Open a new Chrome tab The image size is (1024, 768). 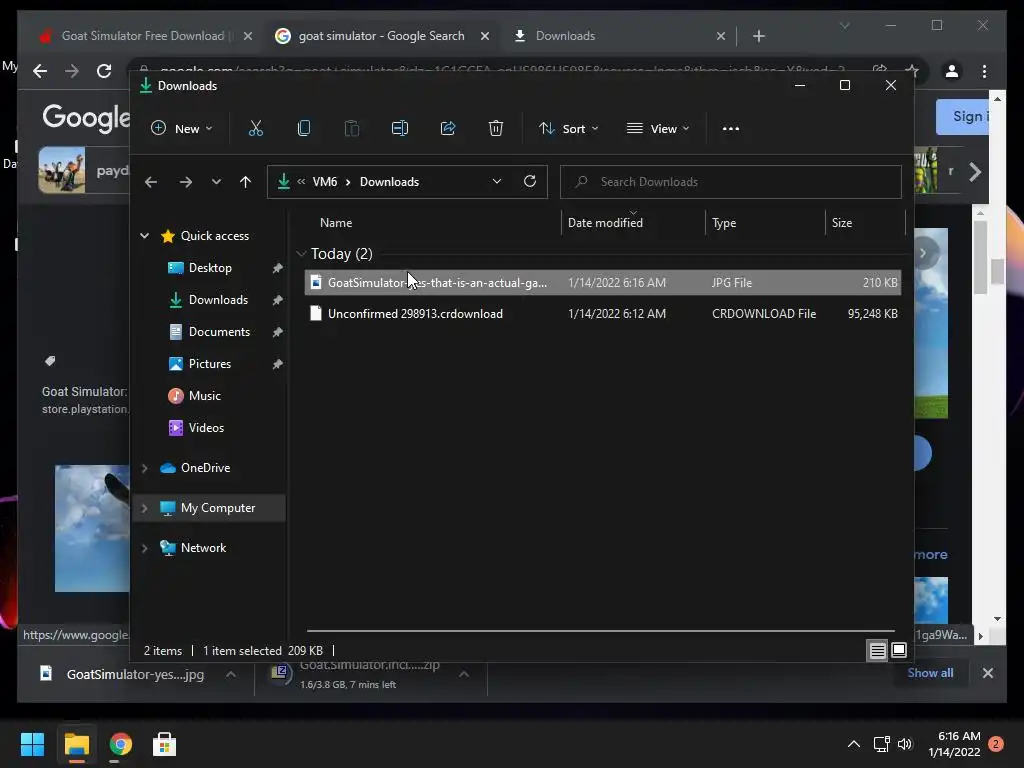758,37
